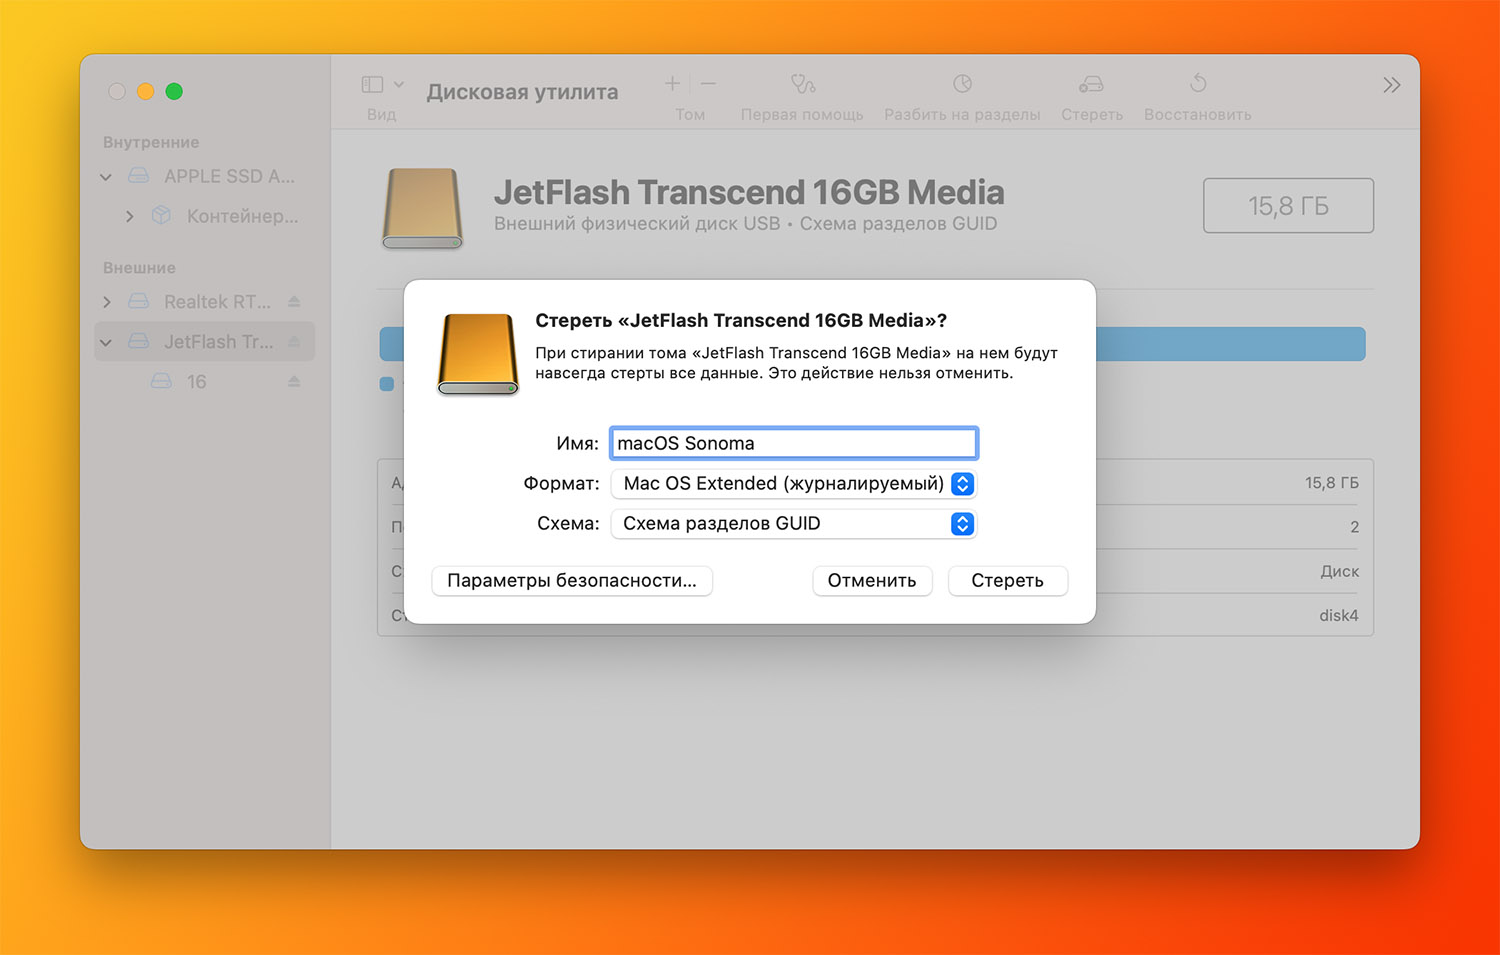Click the Erase drive toolbar icon

(x=1091, y=84)
